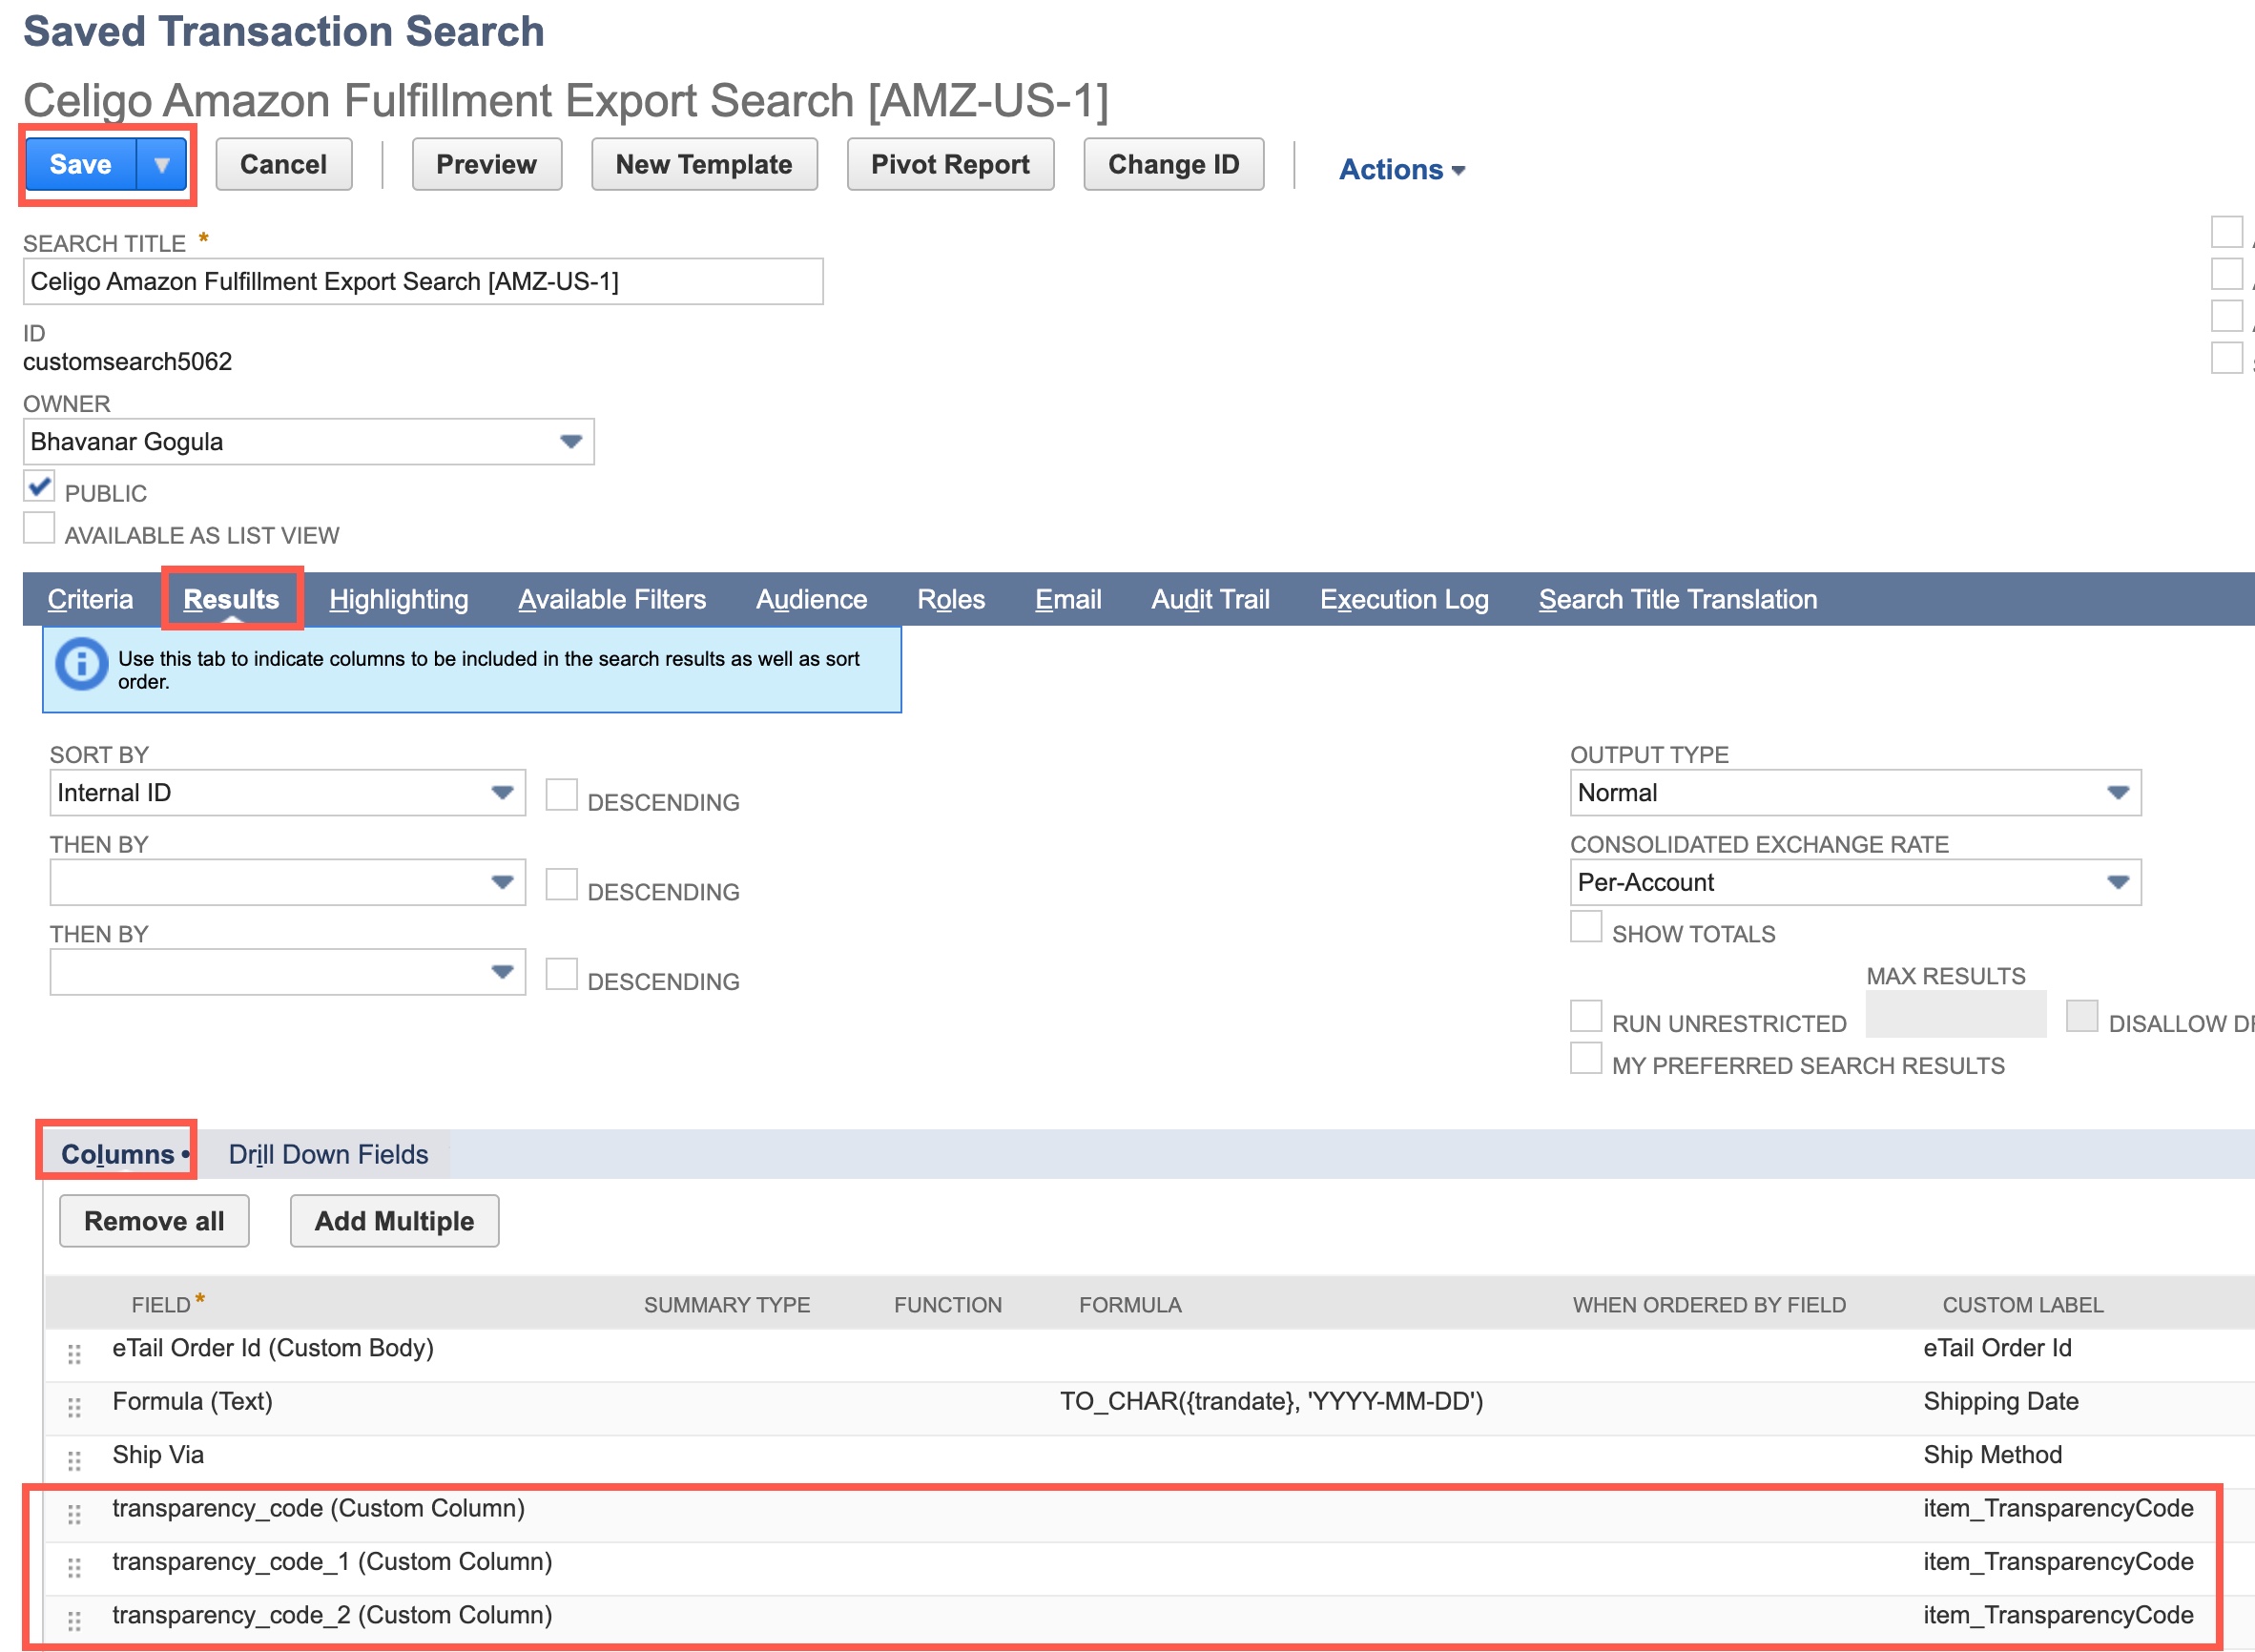The height and width of the screenshot is (1652, 2255).
Task: Open the Save button dropdown arrow
Action: 162,164
